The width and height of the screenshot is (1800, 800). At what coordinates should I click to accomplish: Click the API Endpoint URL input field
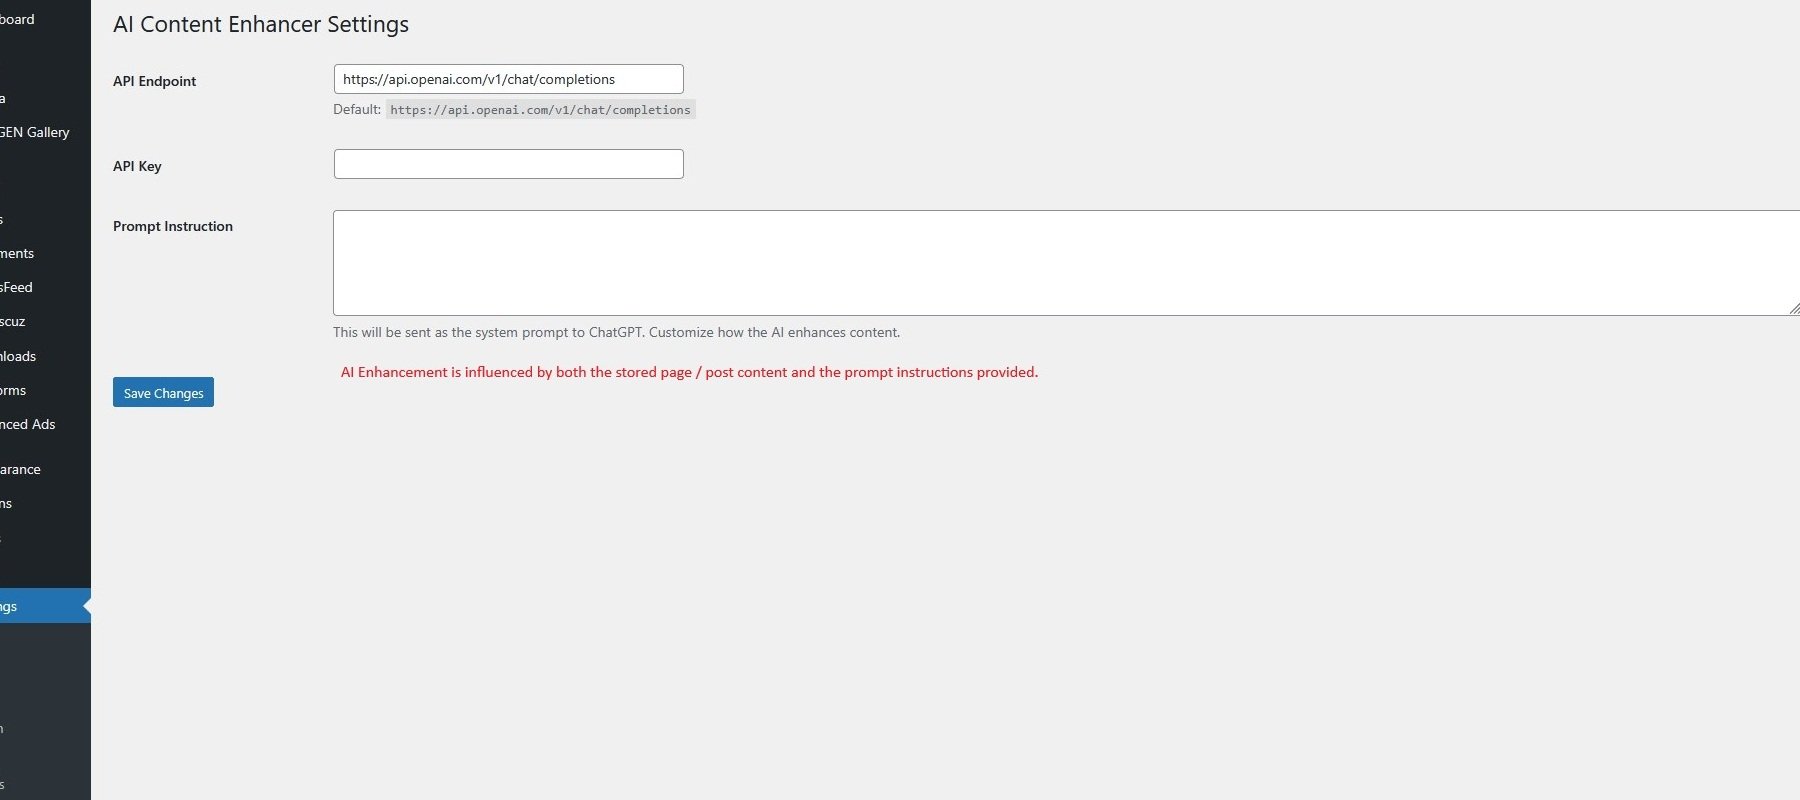(508, 79)
